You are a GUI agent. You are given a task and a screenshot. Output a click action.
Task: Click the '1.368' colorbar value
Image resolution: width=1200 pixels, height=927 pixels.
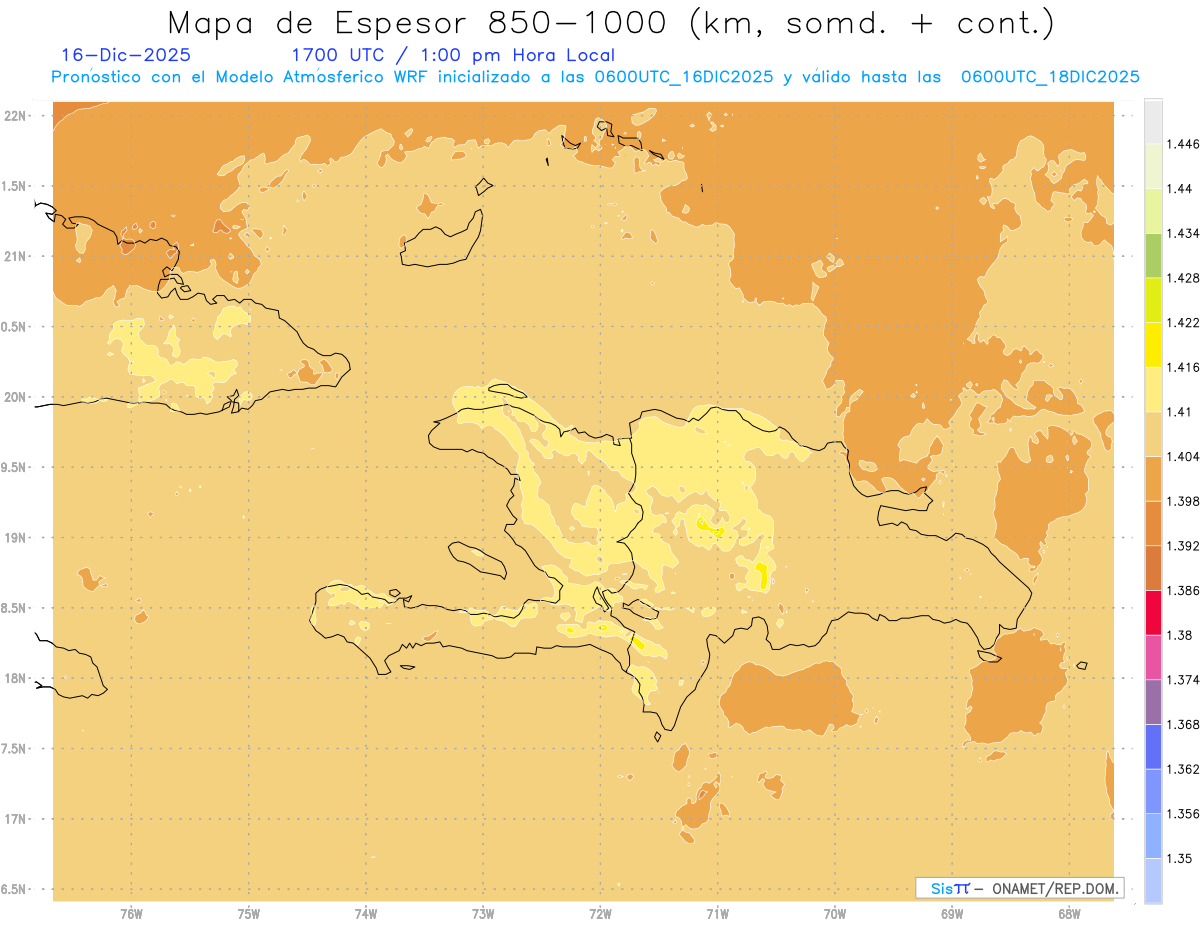click(x=1184, y=724)
